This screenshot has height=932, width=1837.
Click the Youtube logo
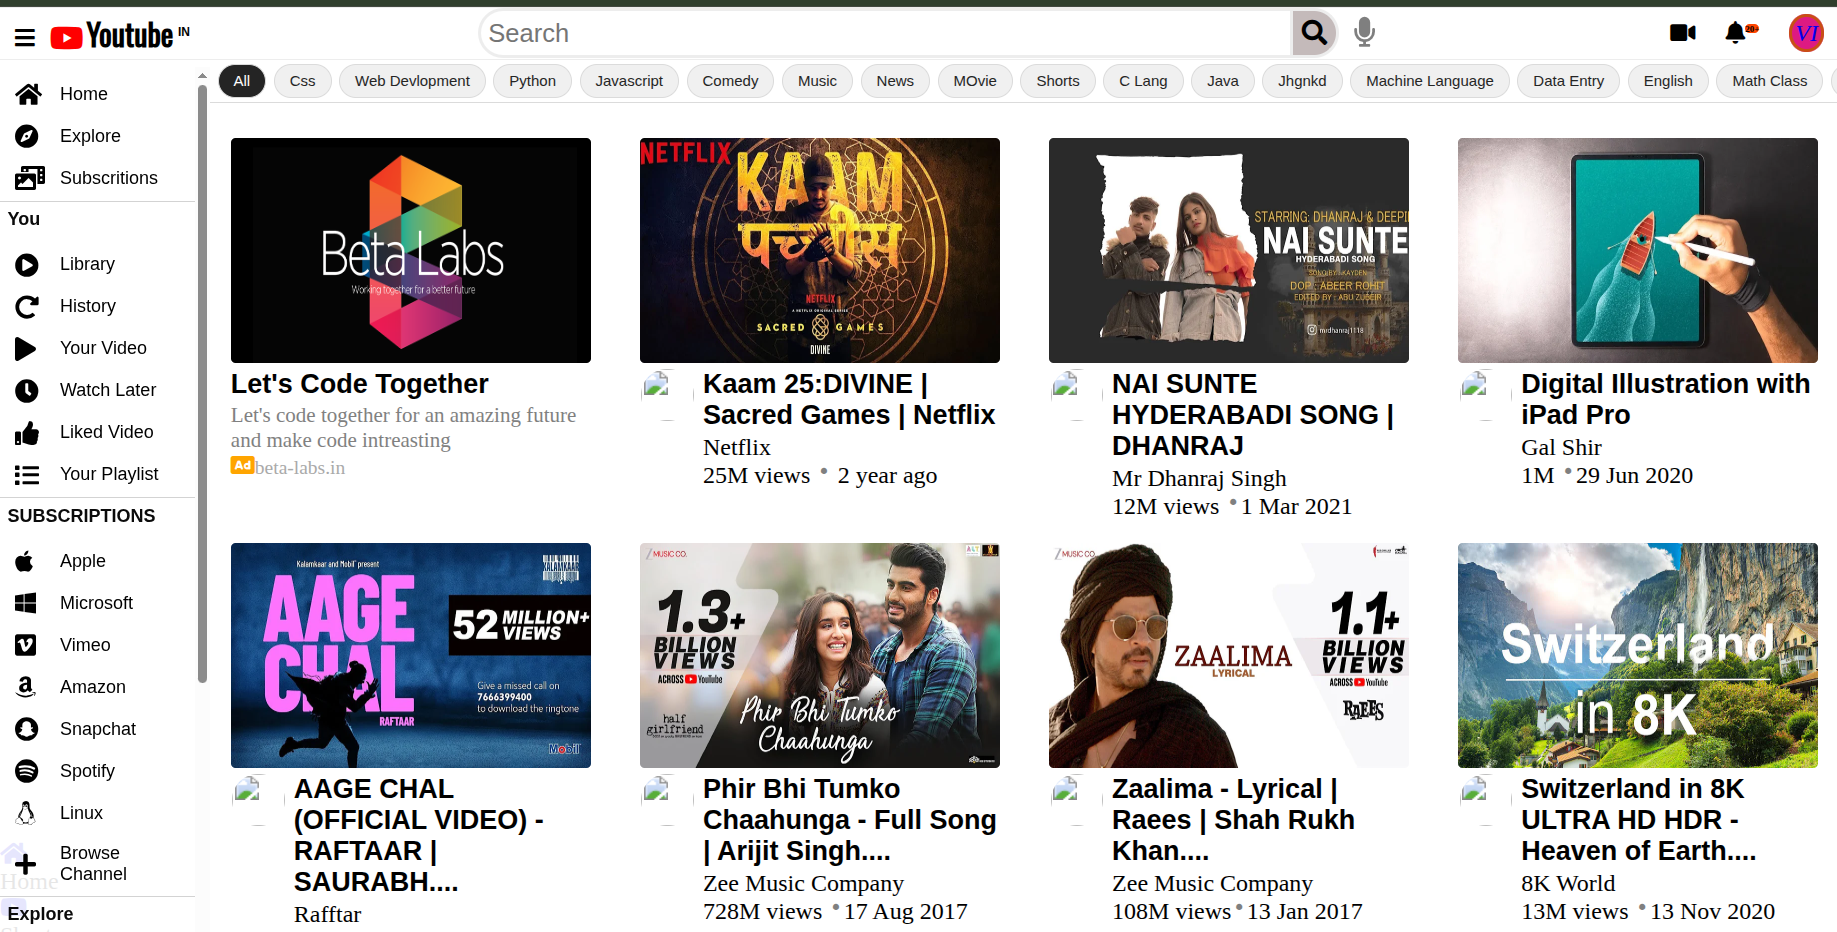[x=120, y=36]
